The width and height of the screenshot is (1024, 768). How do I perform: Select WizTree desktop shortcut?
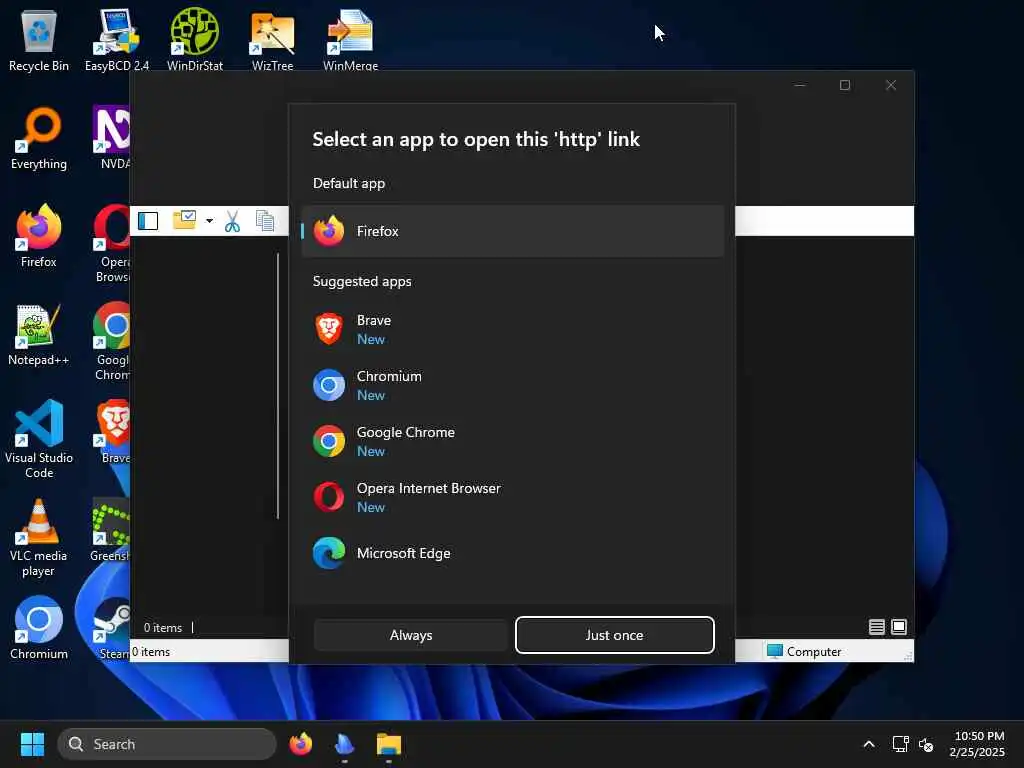(x=272, y=40)
